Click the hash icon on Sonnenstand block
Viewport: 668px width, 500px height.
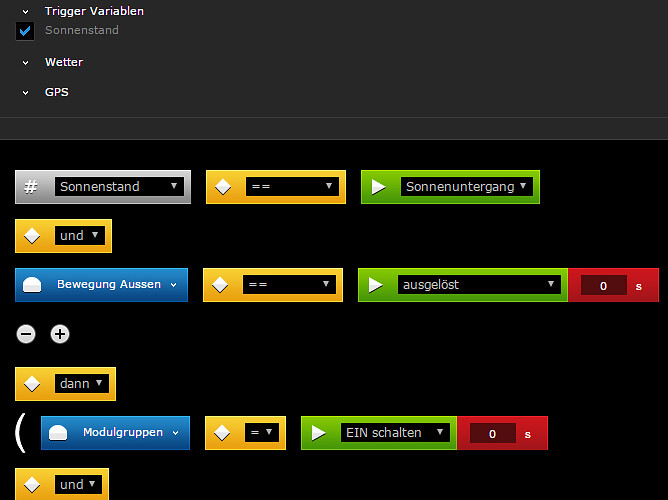coord(31,187)
